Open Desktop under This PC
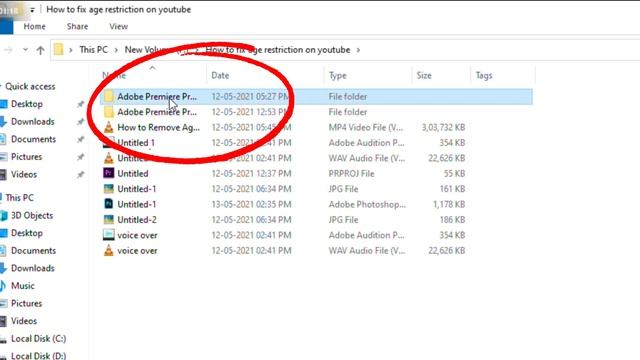 [27, 233]
